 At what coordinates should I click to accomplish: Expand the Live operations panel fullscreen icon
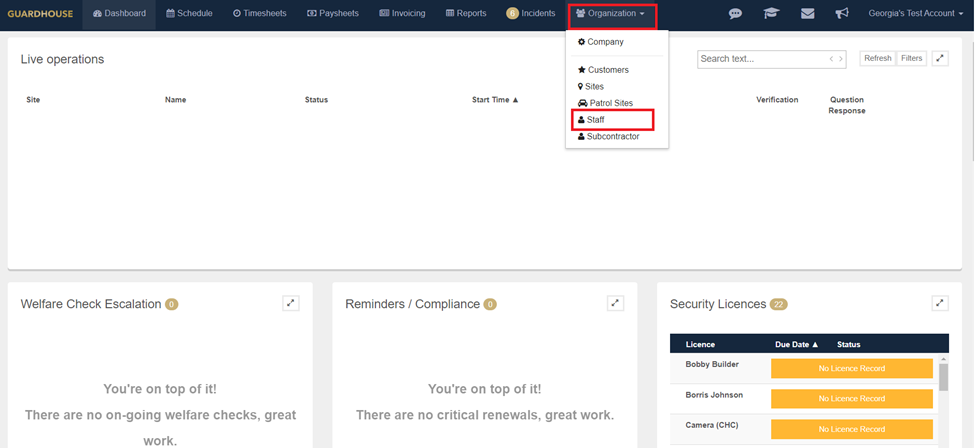940,58
